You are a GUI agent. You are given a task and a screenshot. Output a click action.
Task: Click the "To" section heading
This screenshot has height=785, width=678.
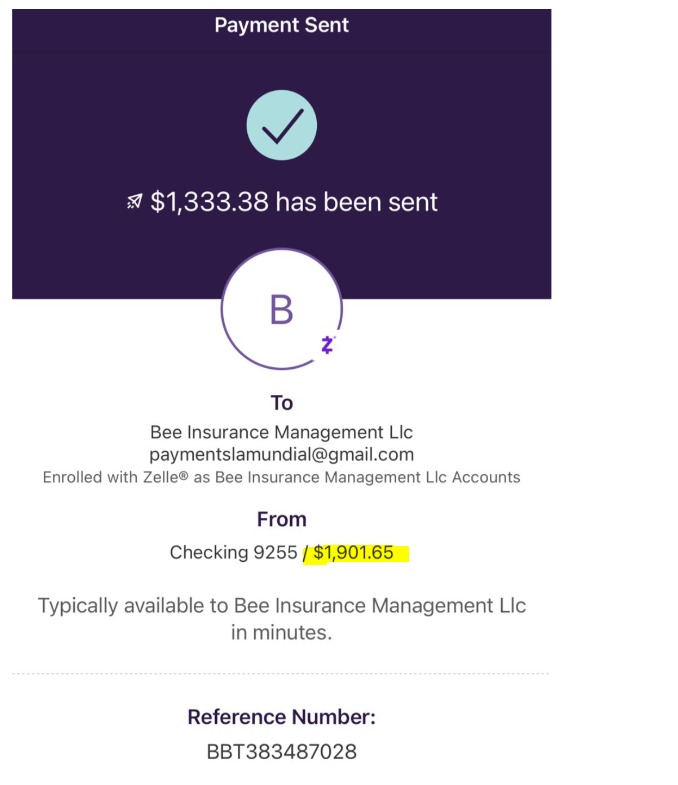281,403
